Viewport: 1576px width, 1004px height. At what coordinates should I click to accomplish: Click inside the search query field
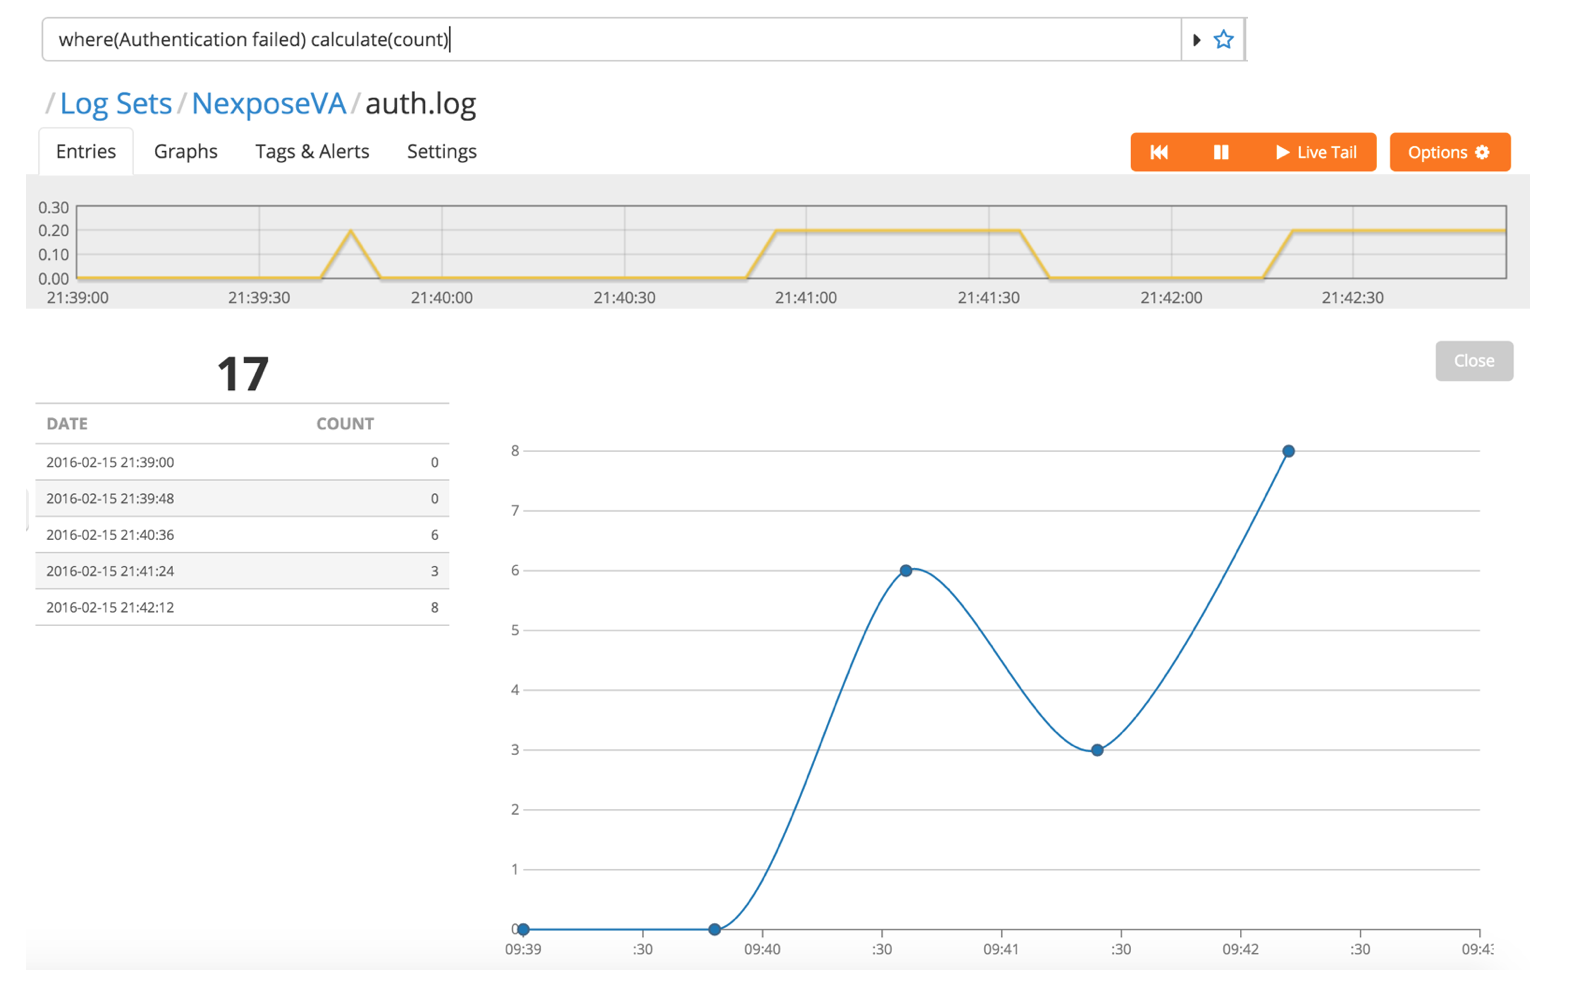tap(610, 40)
